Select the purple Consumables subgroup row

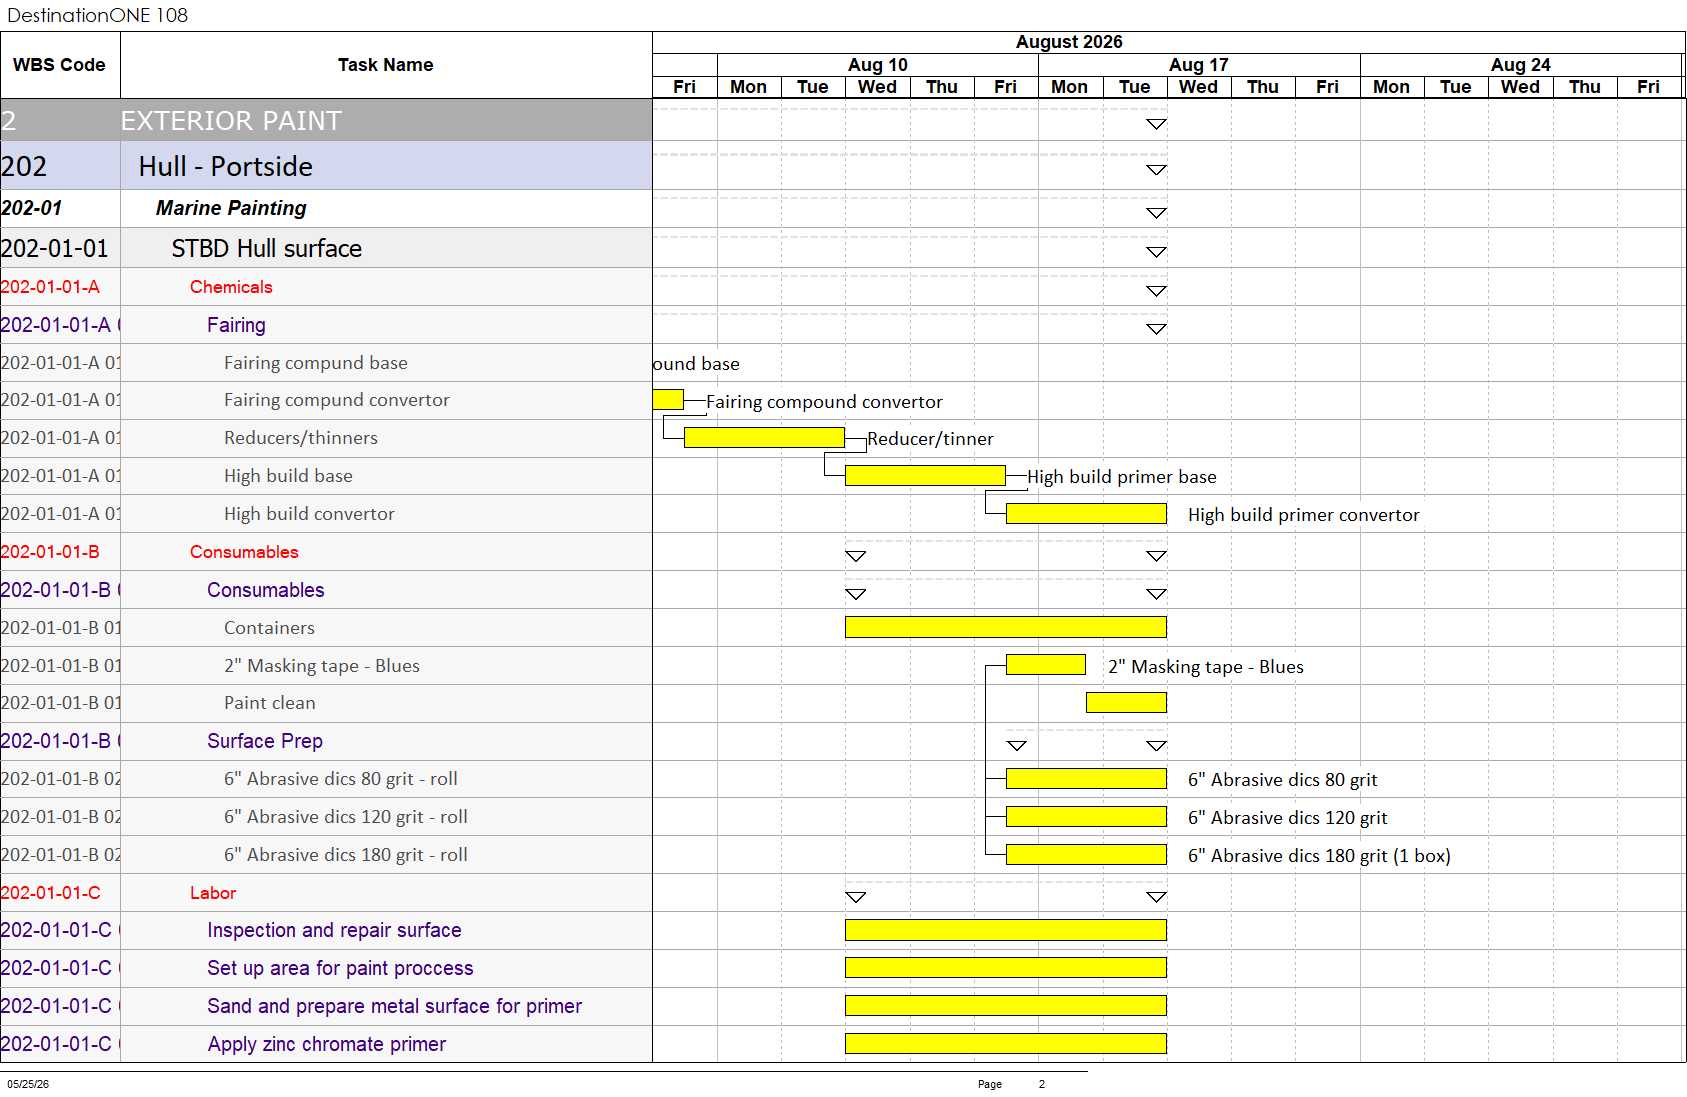[326, 590]
